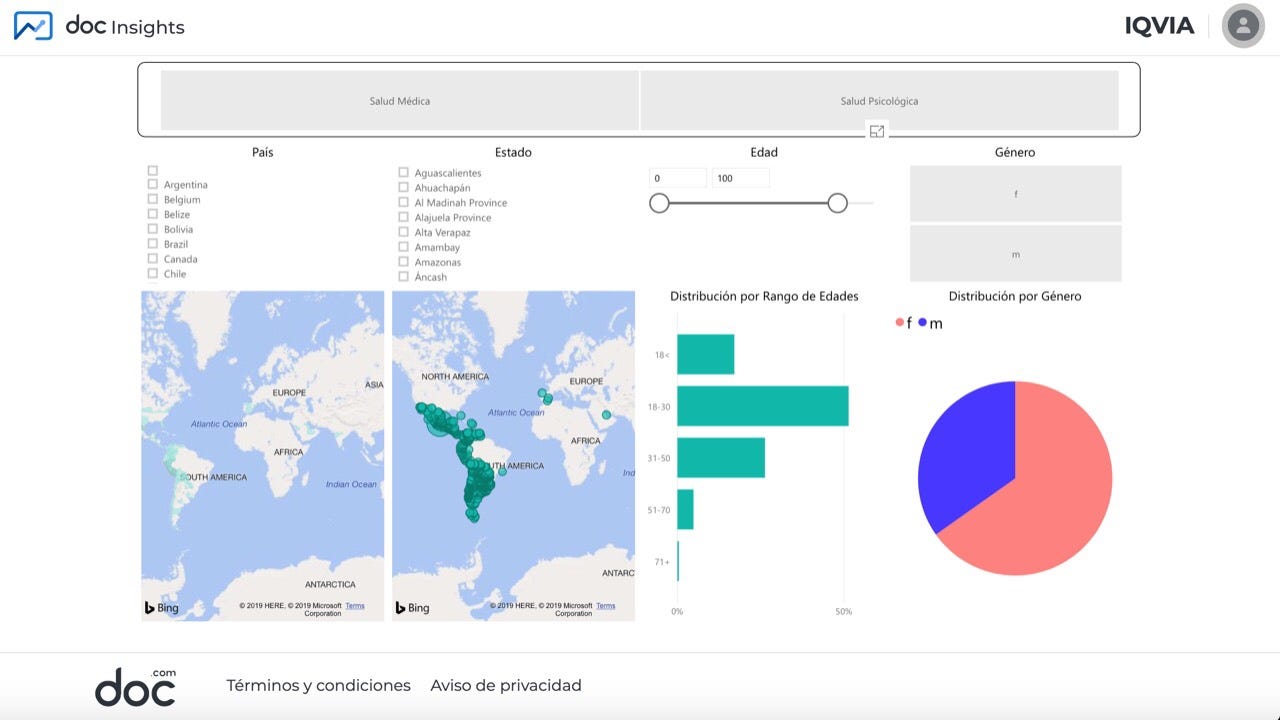Image resolution: width=1280 pixels, height=720 pixels.
Task: Click the IQVIA brand text in header
Action: click(1160, 26)
